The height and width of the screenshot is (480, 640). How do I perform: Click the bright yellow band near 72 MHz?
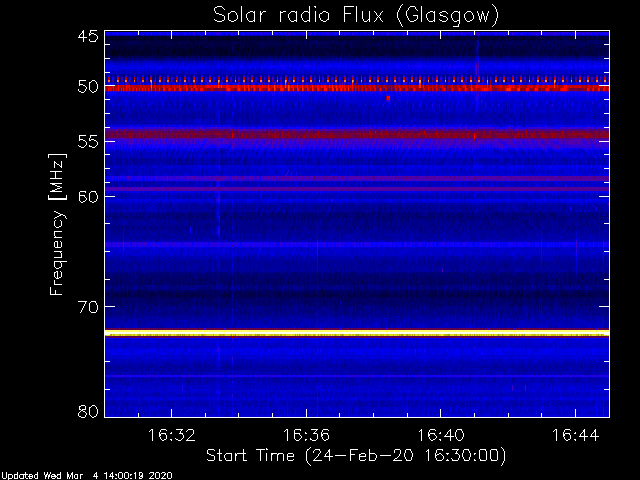357,333
